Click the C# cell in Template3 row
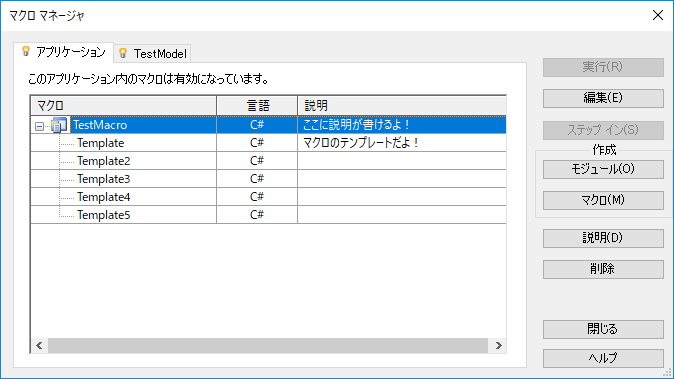 (x=257, y=179)
